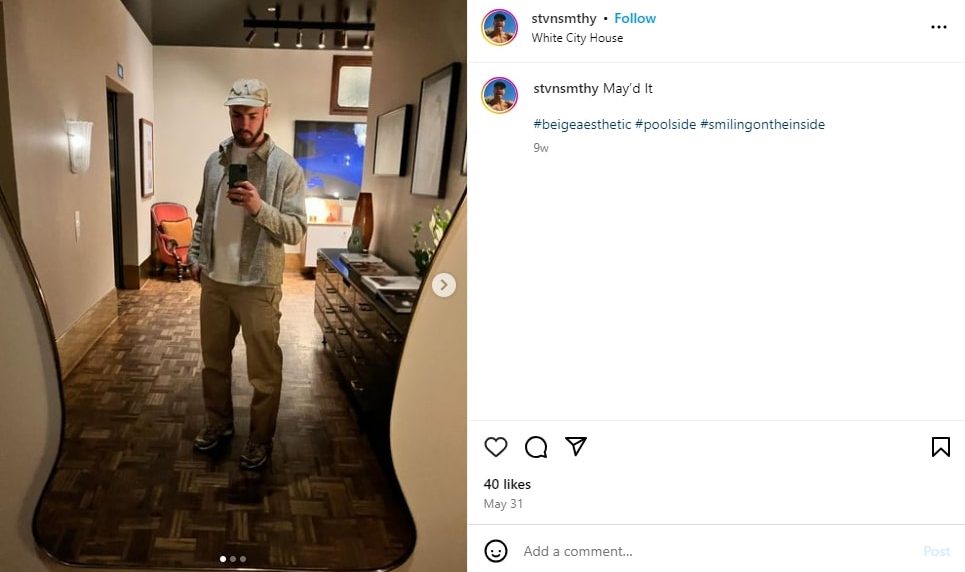
Task: Save the post with the bookmark icon
Action: tap(940, 447)
